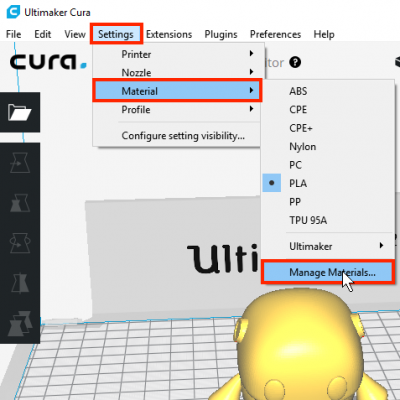
Task: Expand the Profile submenu
Action: (177, 109)
